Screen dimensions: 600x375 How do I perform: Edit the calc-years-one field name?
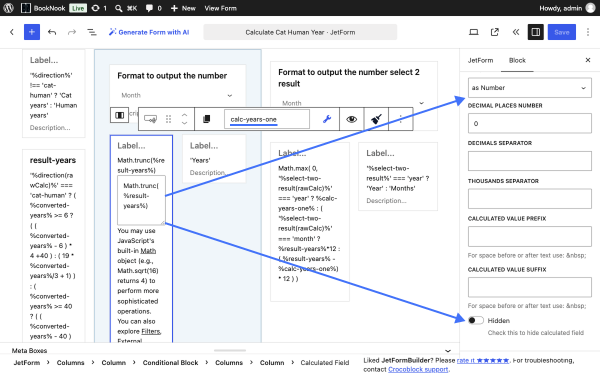(x=267, y=119)
